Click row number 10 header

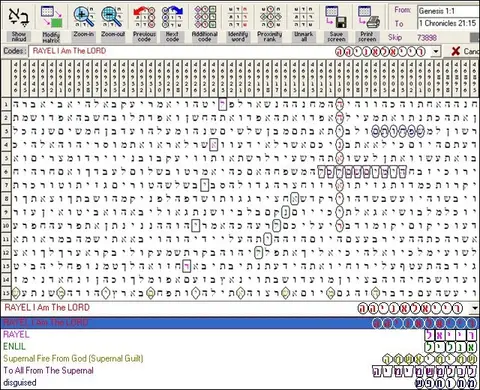[x=6, y=226]
